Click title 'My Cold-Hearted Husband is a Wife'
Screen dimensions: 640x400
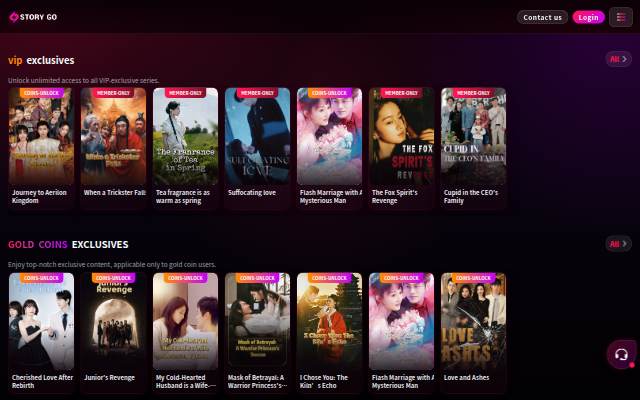click(185, 381)
